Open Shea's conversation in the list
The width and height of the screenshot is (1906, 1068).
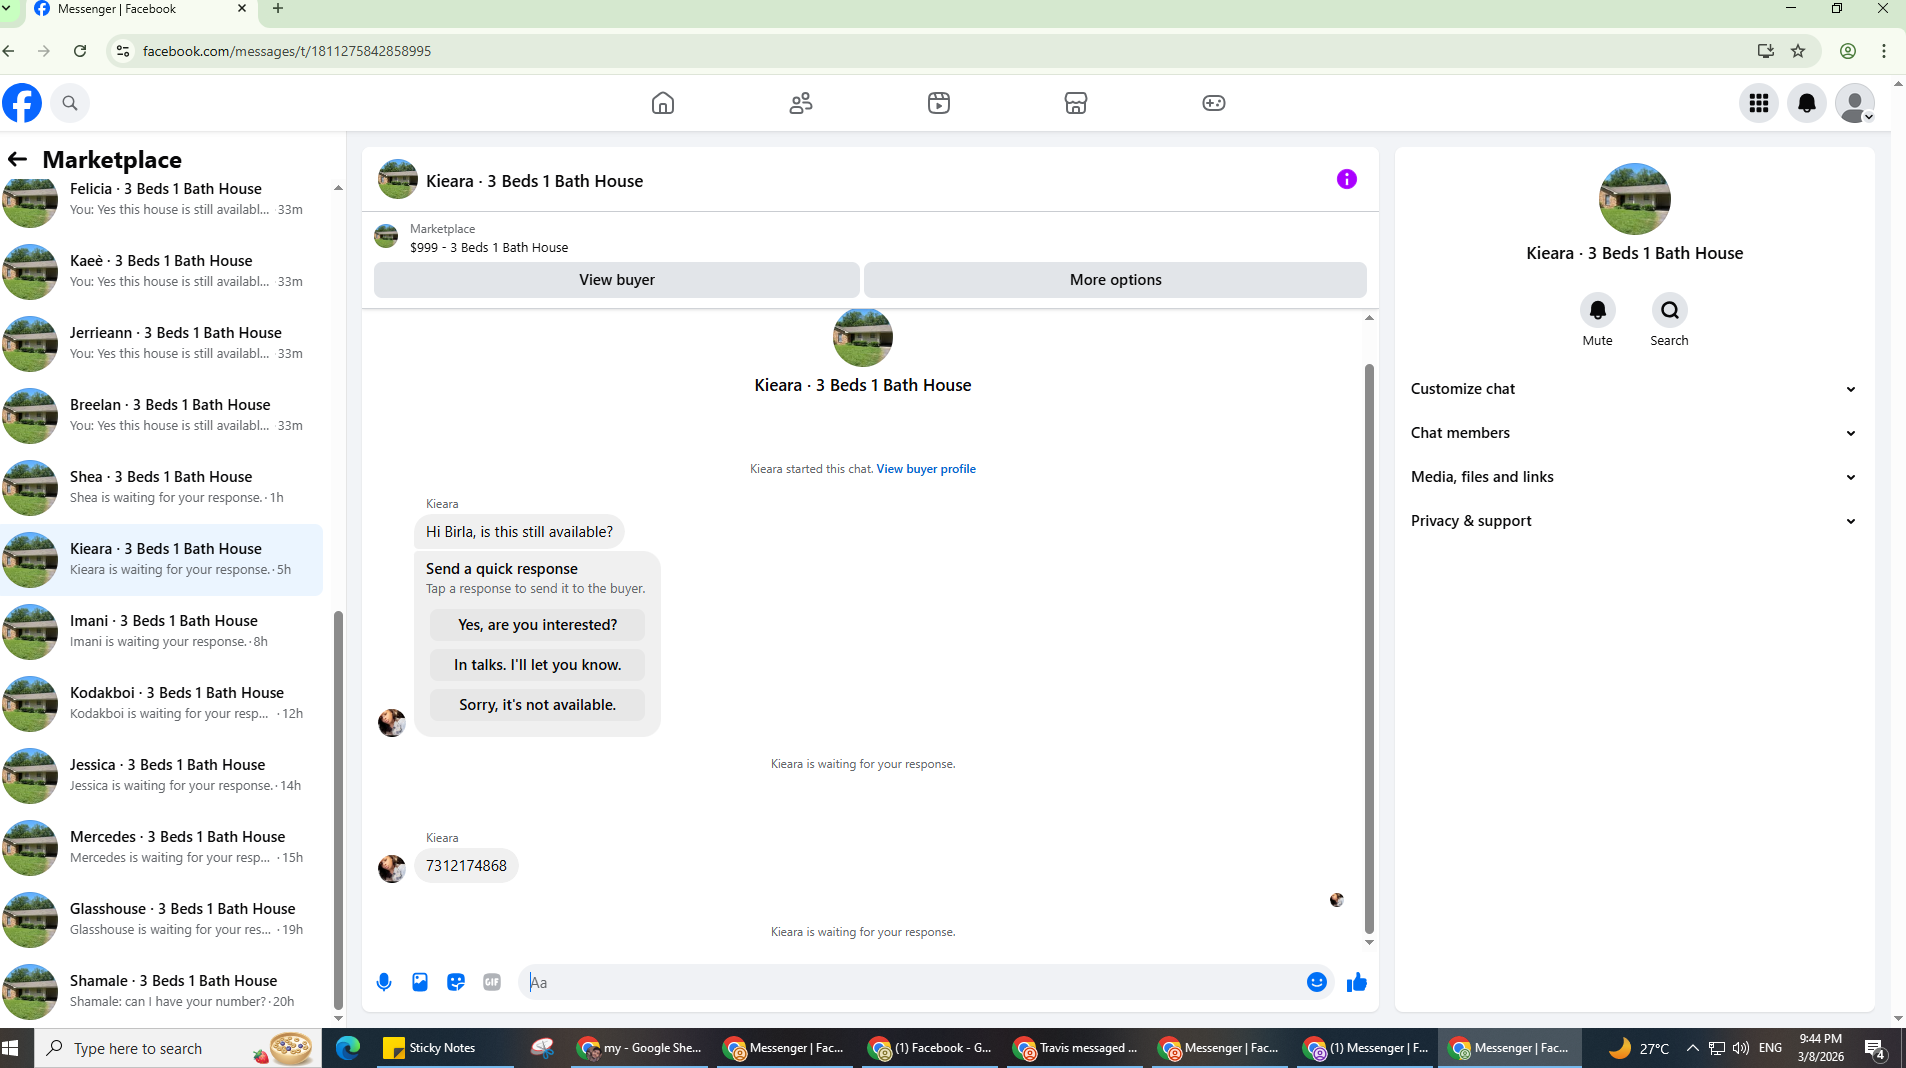[162, 487]
